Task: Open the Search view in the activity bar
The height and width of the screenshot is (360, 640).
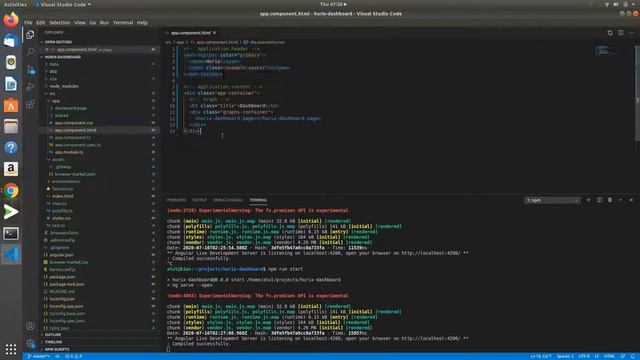Action: pos(30,52)
